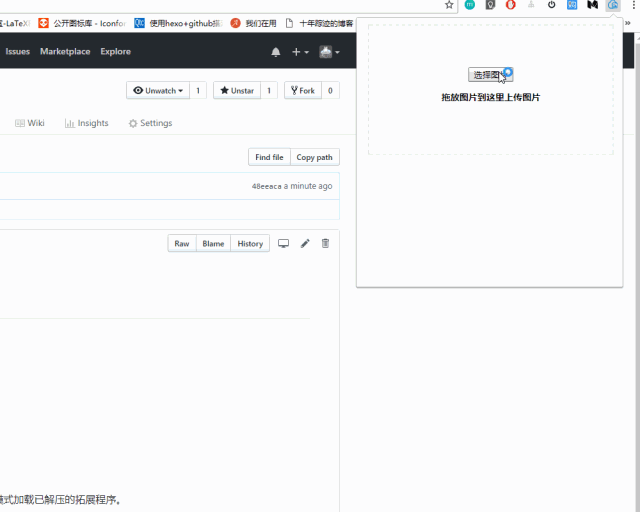Viewport: 640px width, 512px height.
Task: Show hidden bookmarks via the chevron
Action: pos(628,23)
